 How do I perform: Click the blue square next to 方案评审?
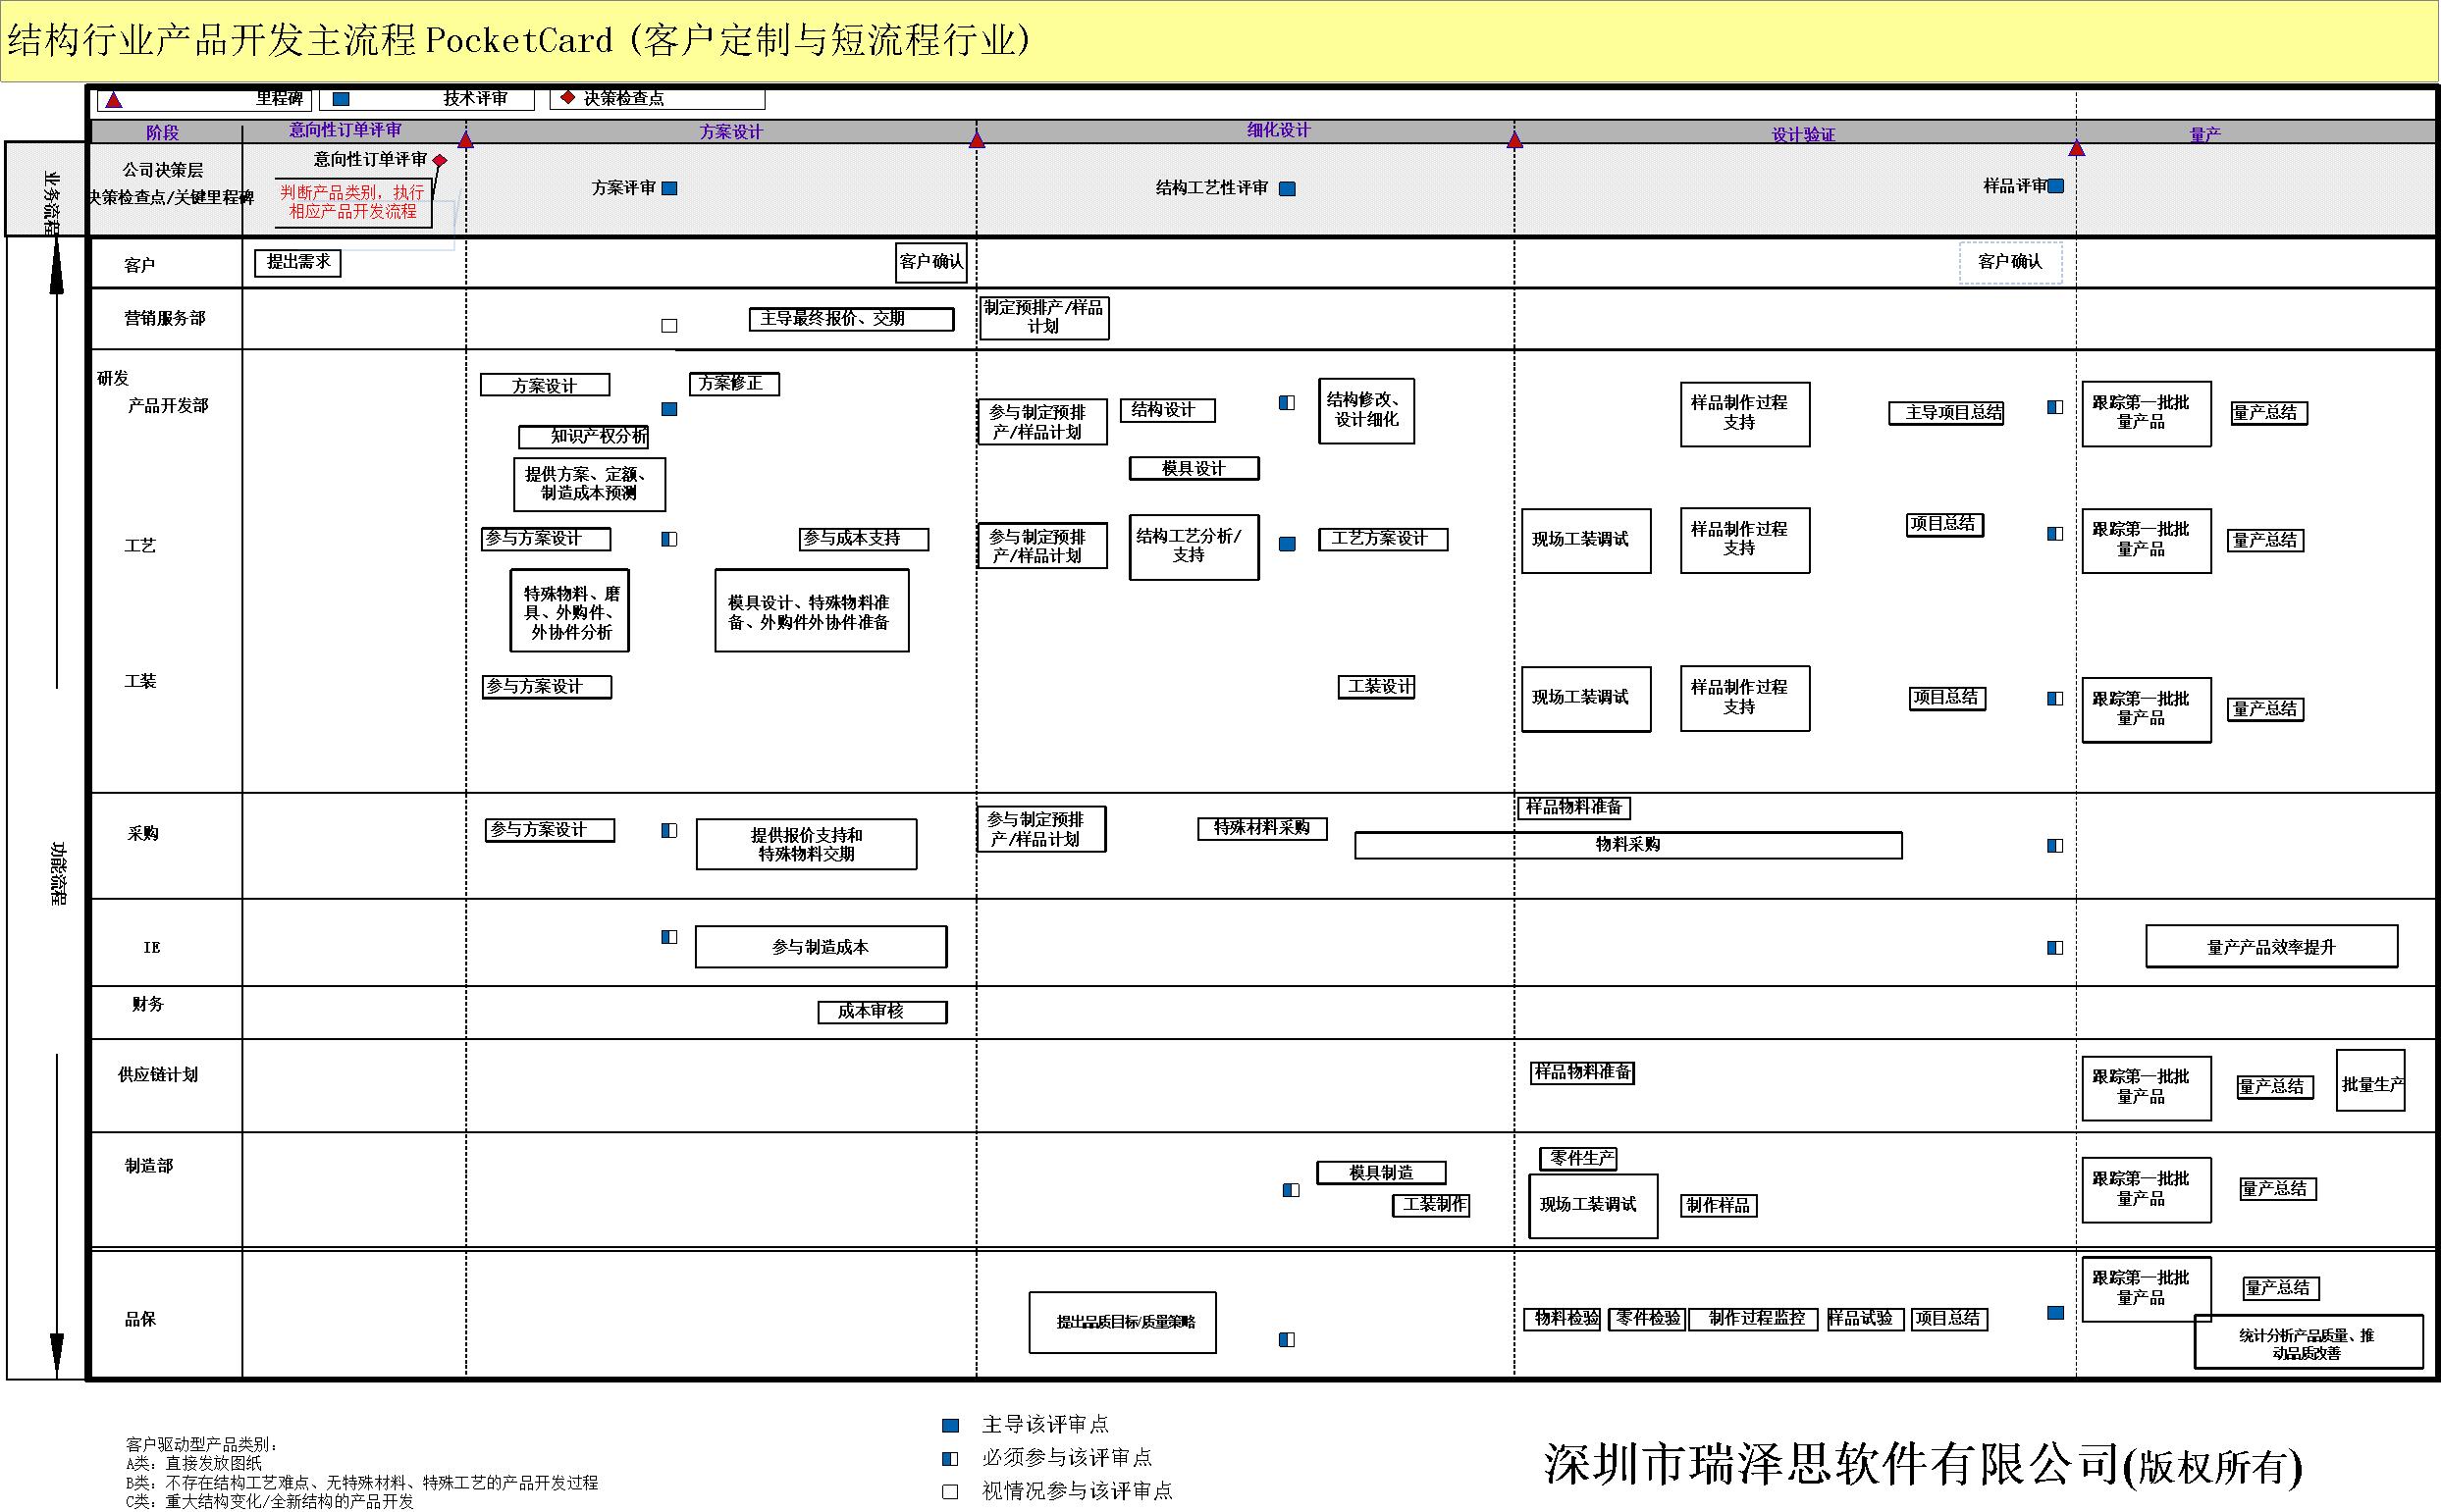(670, 188)
